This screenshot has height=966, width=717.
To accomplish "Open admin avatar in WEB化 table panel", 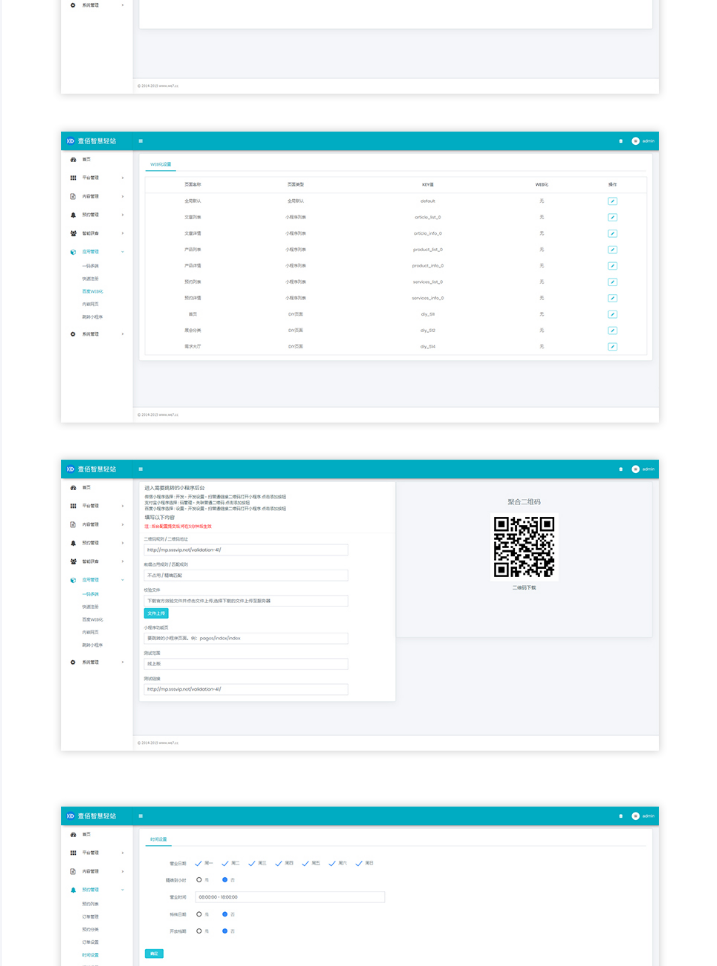I will pyautogui.click(x=635, y=141).
